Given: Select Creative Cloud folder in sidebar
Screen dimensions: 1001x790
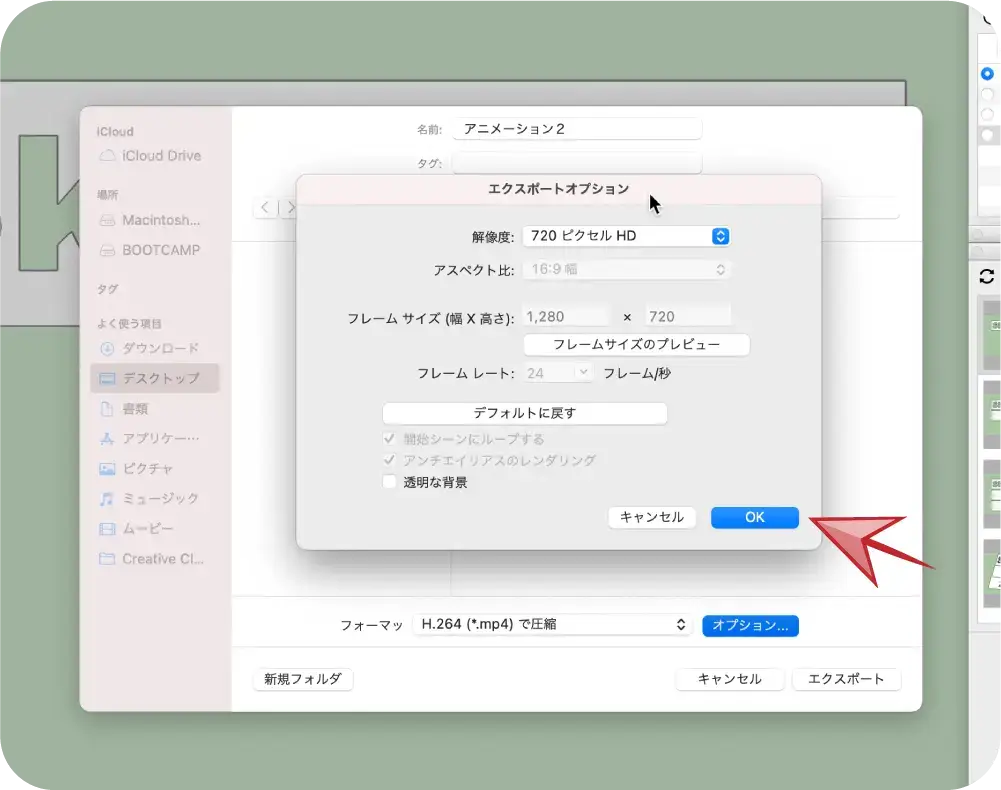Looking at the screenshot, I should pos(162,559).
